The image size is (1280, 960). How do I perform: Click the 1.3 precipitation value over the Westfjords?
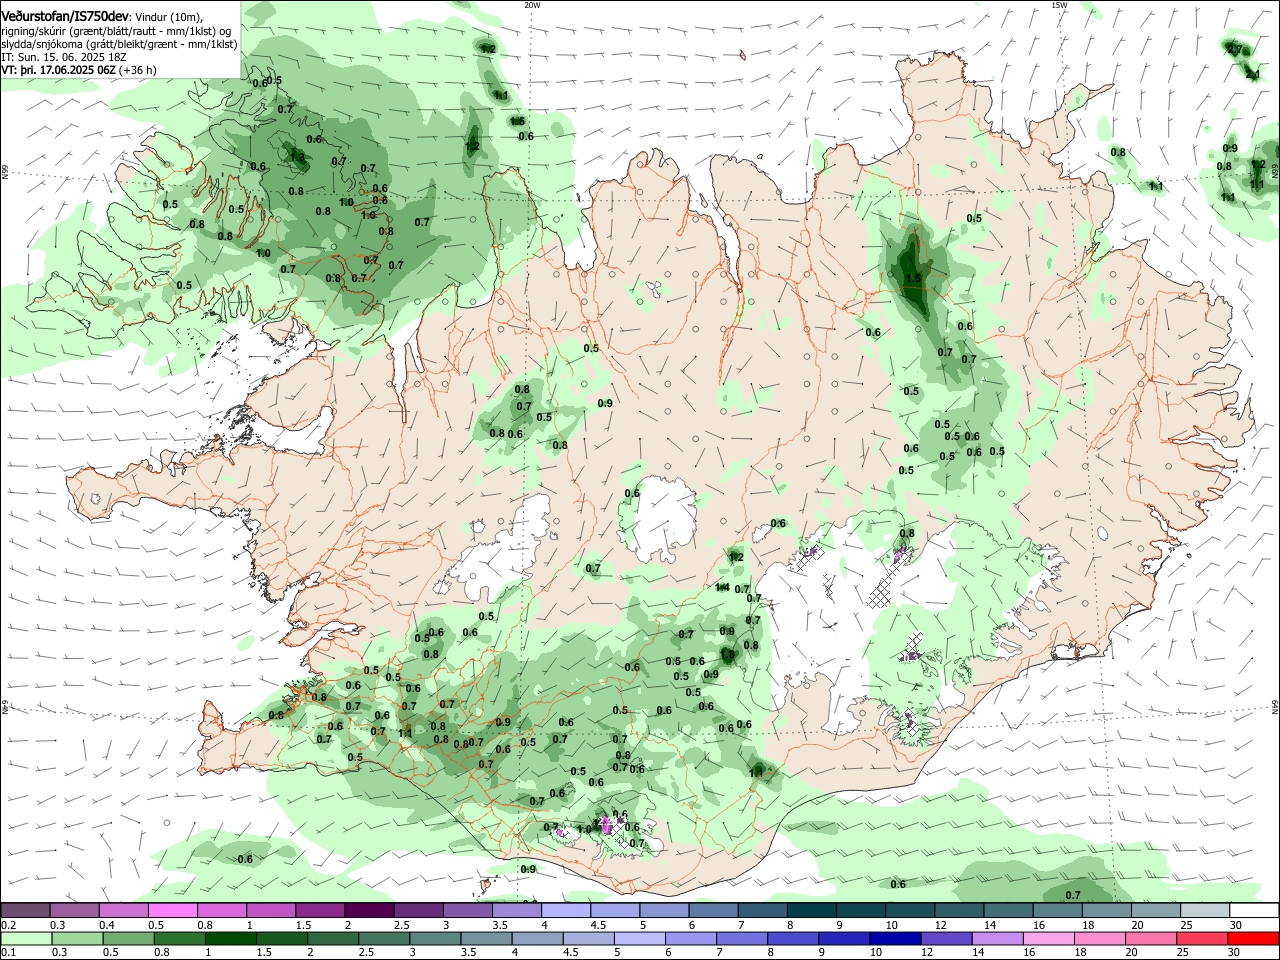click(x=297, y=156)
